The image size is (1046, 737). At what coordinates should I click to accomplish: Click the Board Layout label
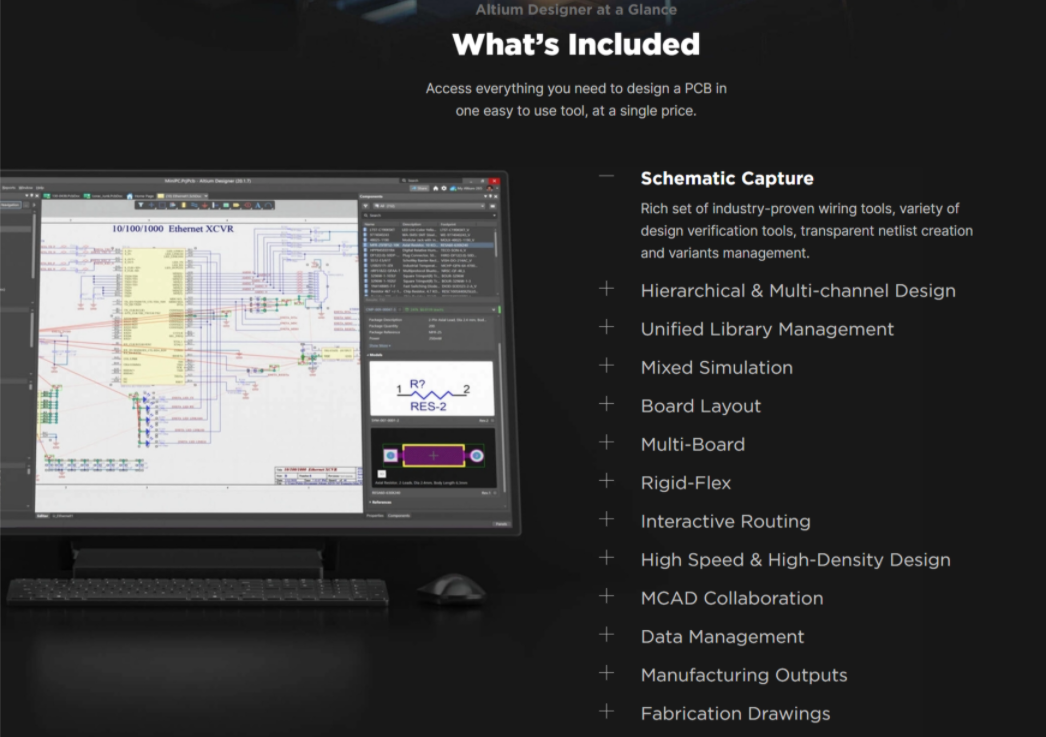click(x=700, y=406)
